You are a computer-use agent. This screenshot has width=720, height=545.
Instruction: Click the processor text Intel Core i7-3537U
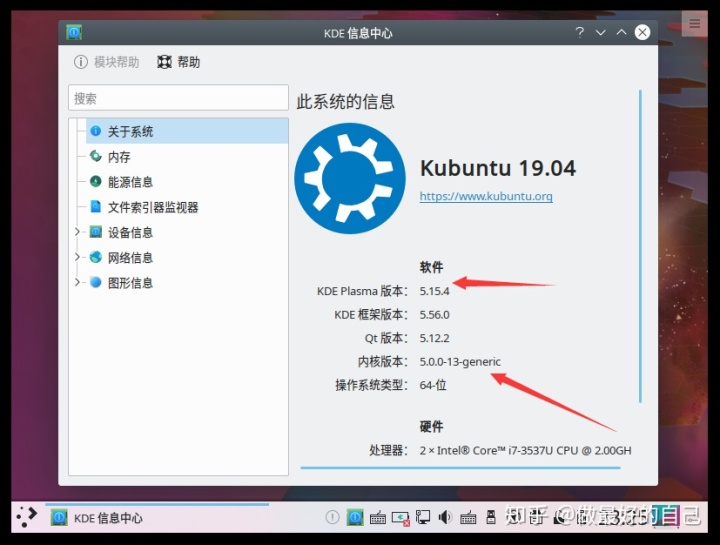click(525, 450)
